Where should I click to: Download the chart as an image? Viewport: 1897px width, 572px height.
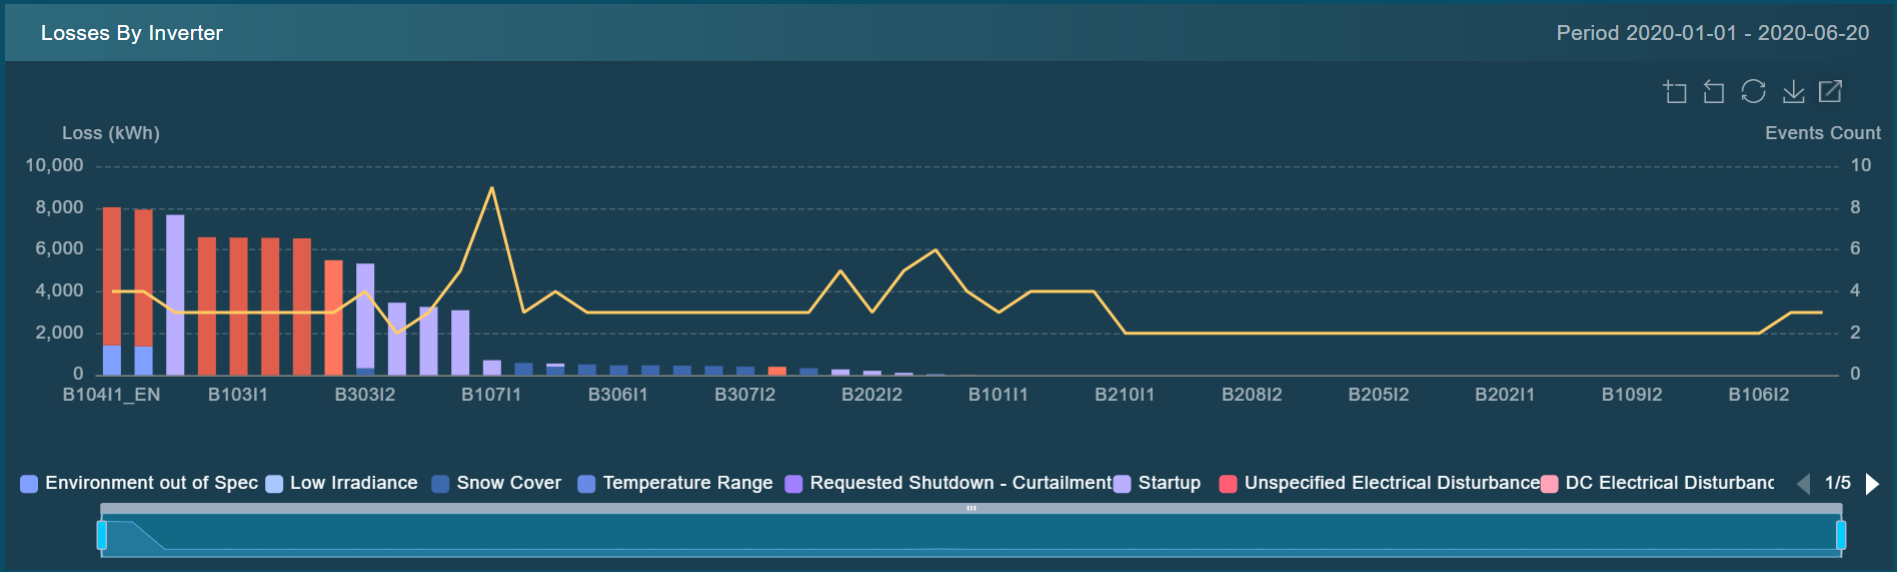(x=1794, y=92)
